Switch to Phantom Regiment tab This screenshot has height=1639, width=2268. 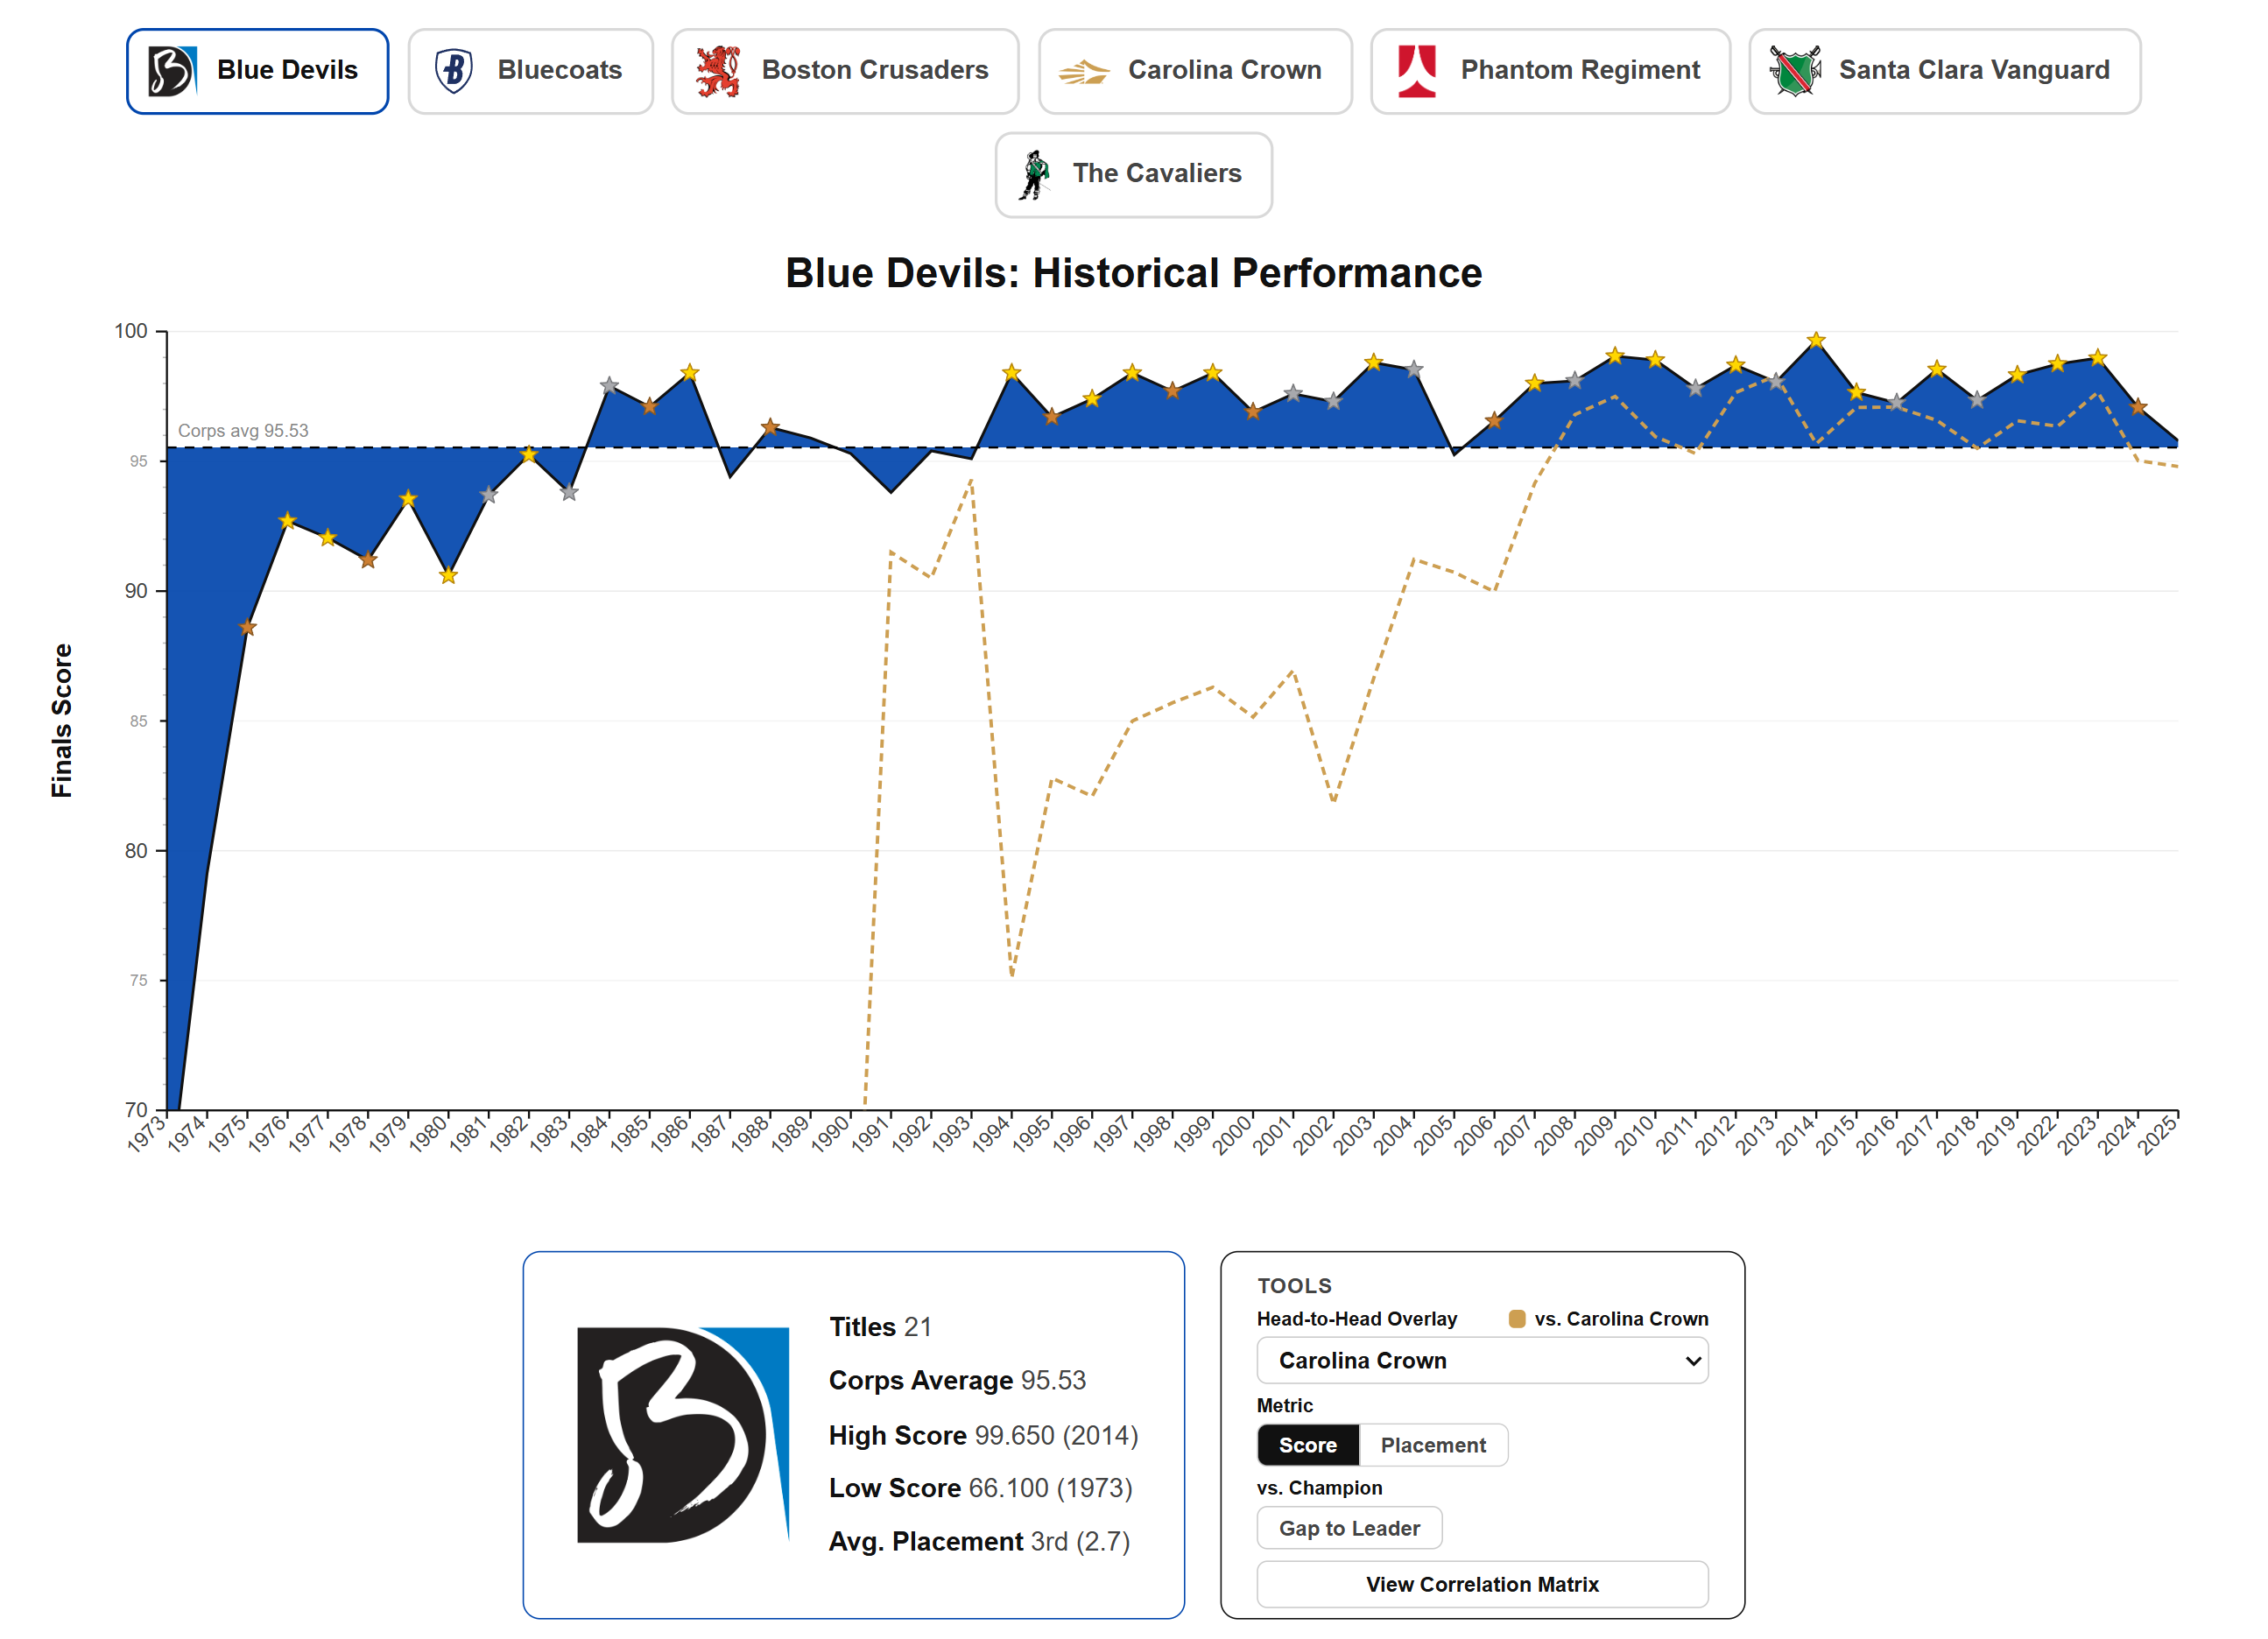point(1550,71)
